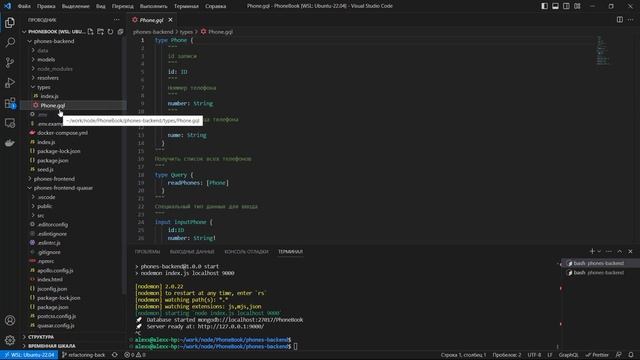Open the Файл menu
The width and height of the screenshot is (640, 360).
point(24,6)
